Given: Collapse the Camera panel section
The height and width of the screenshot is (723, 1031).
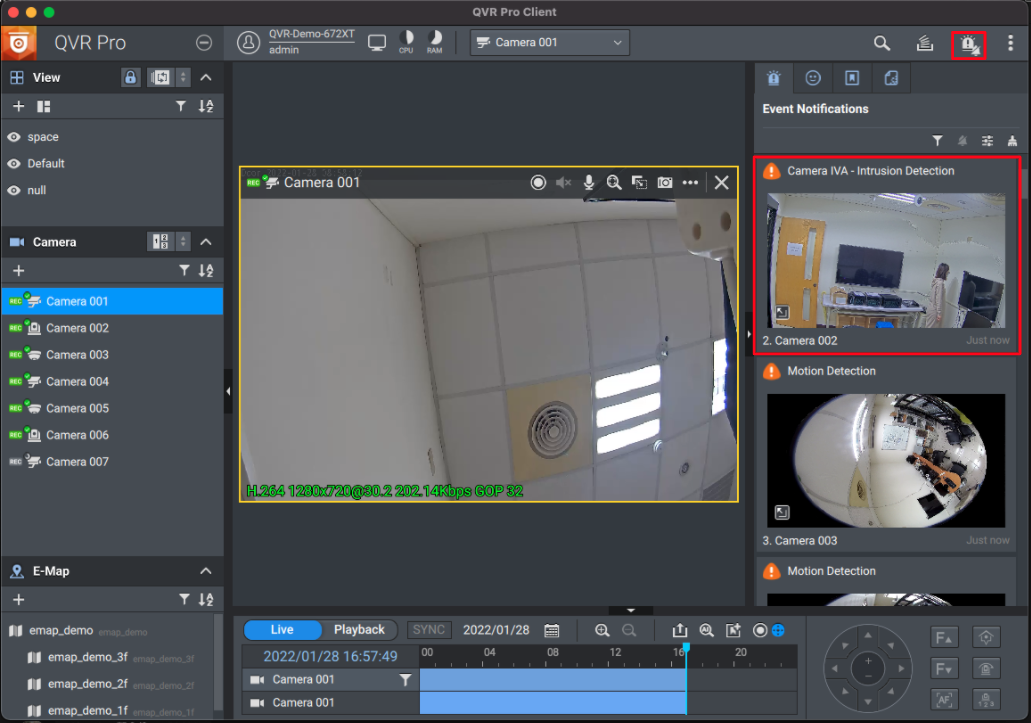Looking at the screenshot, I should pyautogui.click(x=206, y=242).
